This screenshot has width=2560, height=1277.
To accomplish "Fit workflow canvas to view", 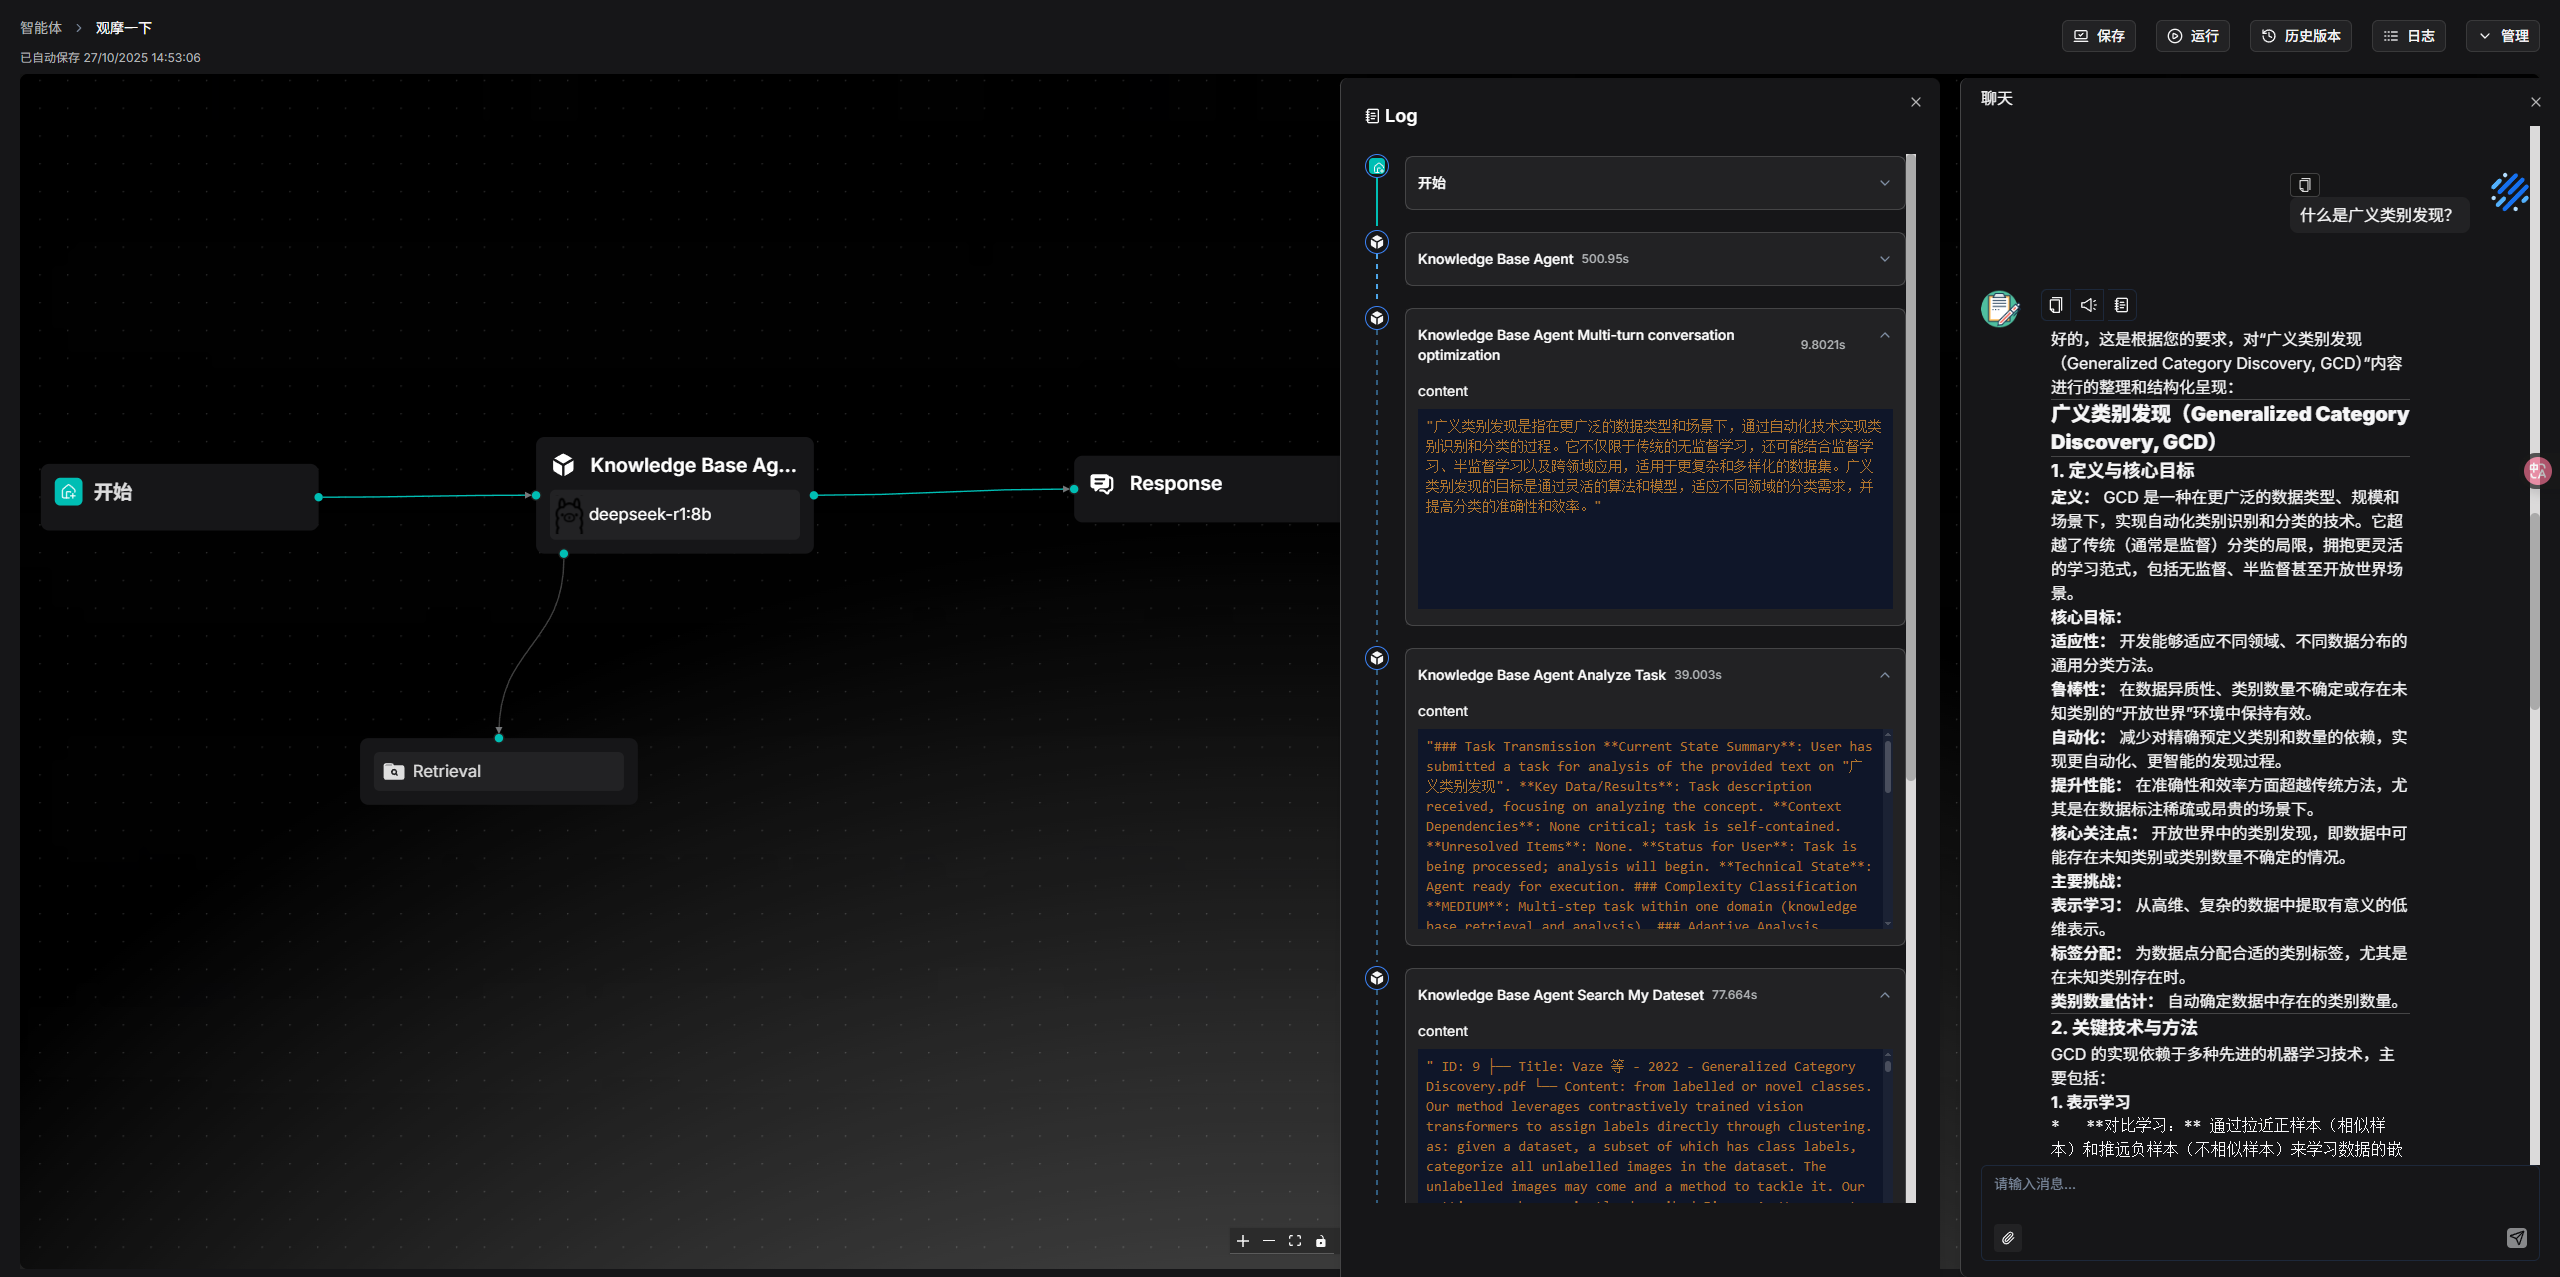I will [x=1295, y=1241].
